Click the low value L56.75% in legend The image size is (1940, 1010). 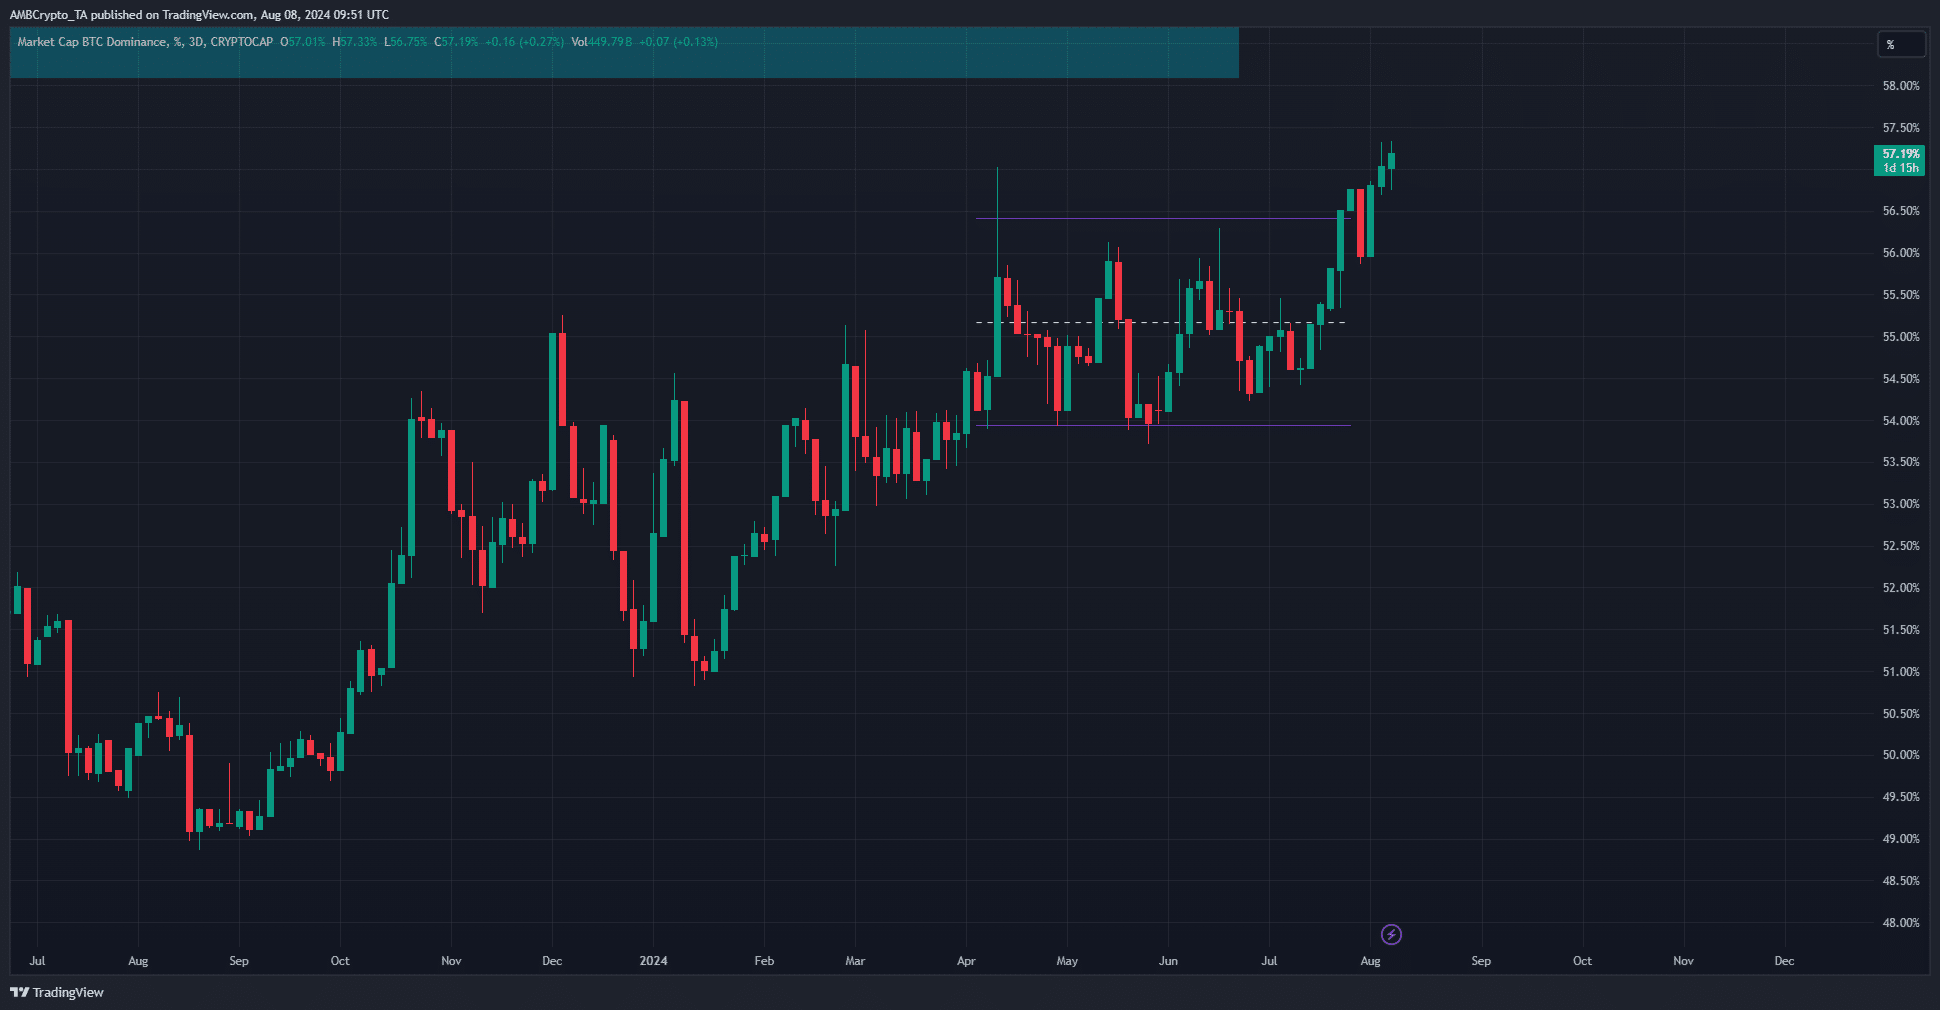coord(406,42)
